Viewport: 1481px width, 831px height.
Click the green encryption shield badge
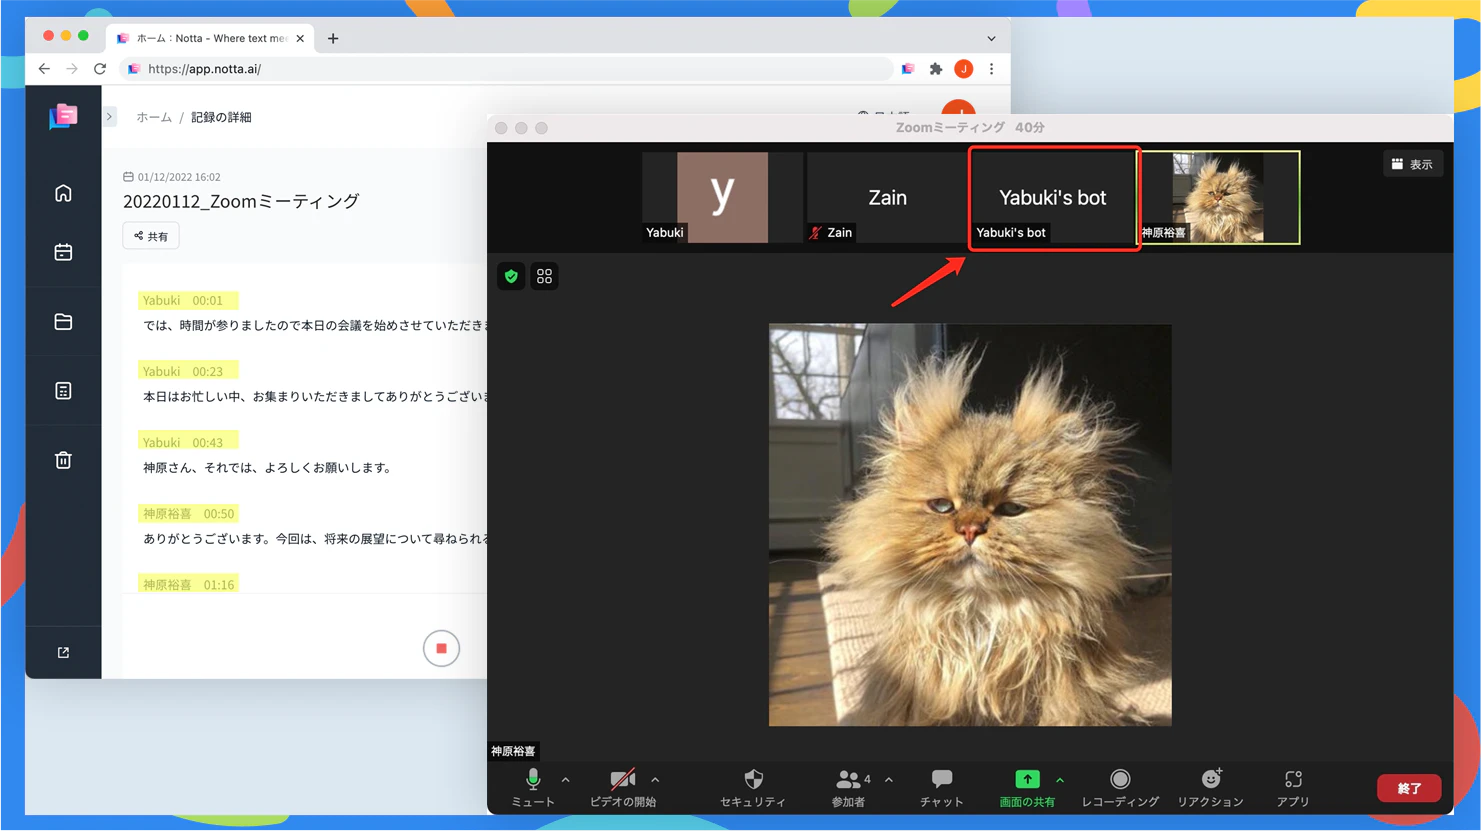511,276
